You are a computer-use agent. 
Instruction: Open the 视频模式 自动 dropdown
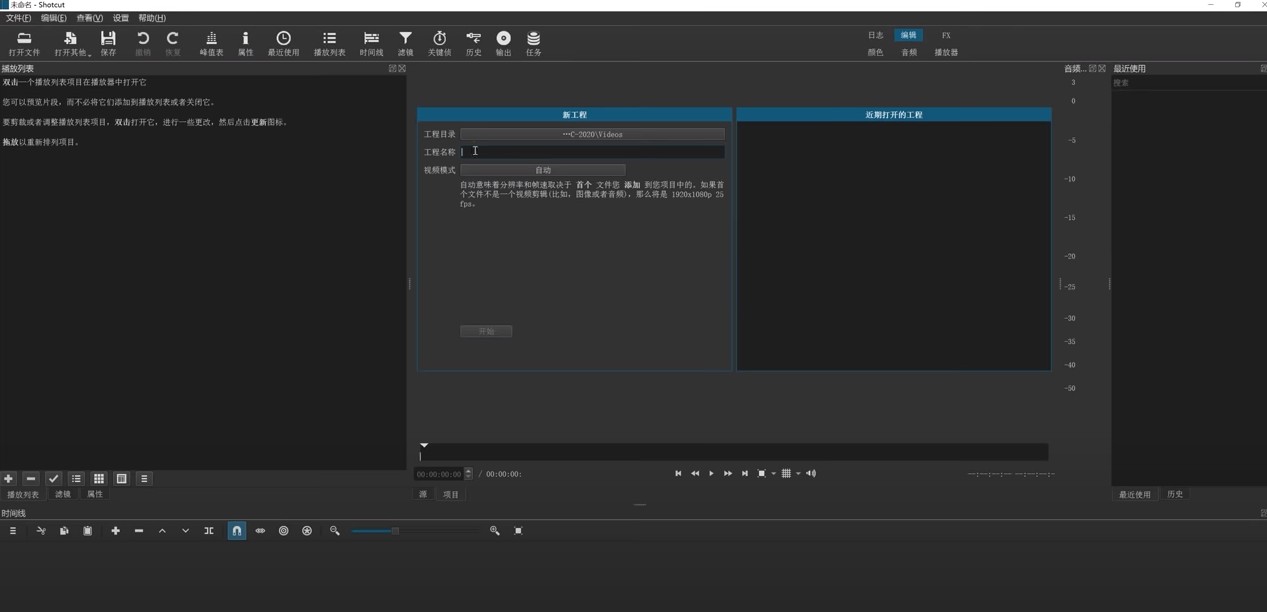(542, 170)
